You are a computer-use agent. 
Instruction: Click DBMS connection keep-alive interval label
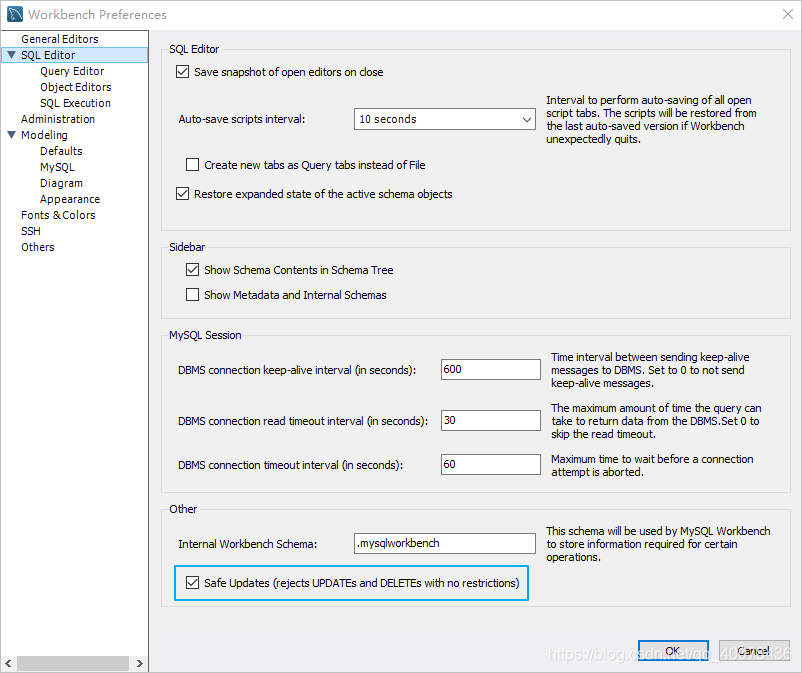(297, 370)
